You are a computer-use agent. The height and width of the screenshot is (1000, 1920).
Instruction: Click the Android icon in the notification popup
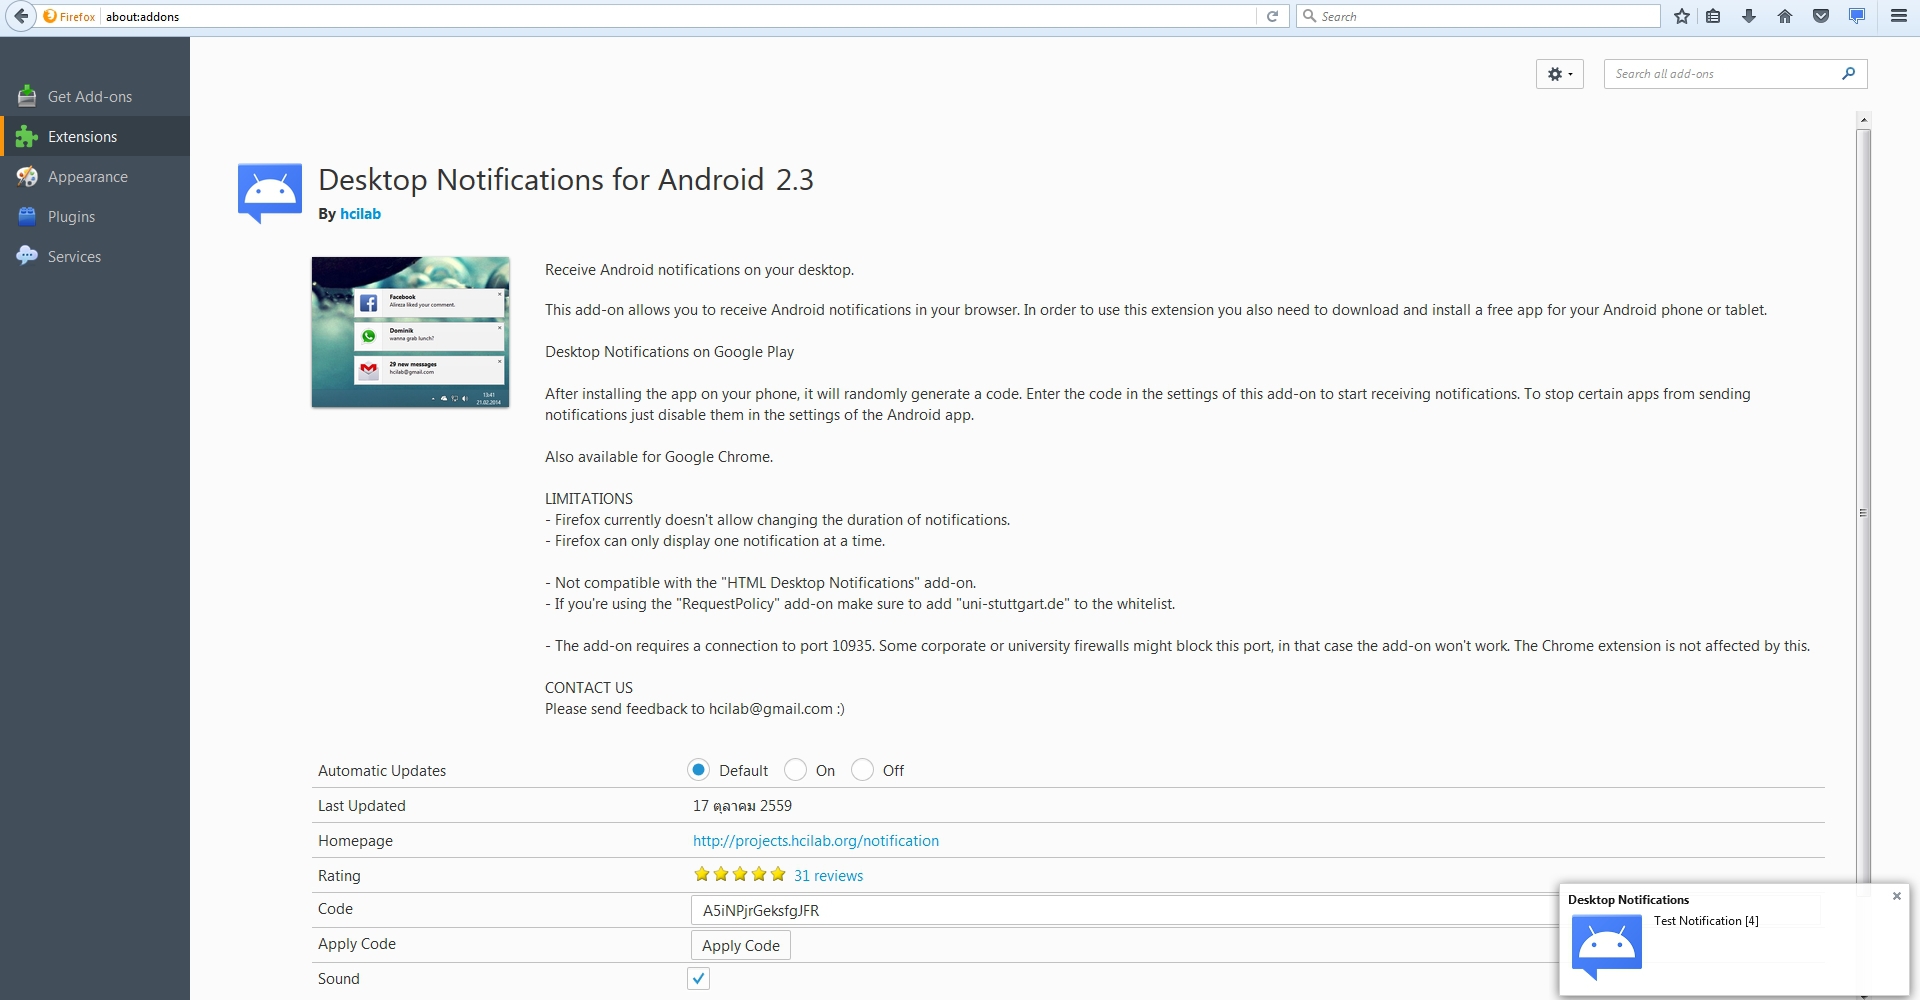point(1607,947)
